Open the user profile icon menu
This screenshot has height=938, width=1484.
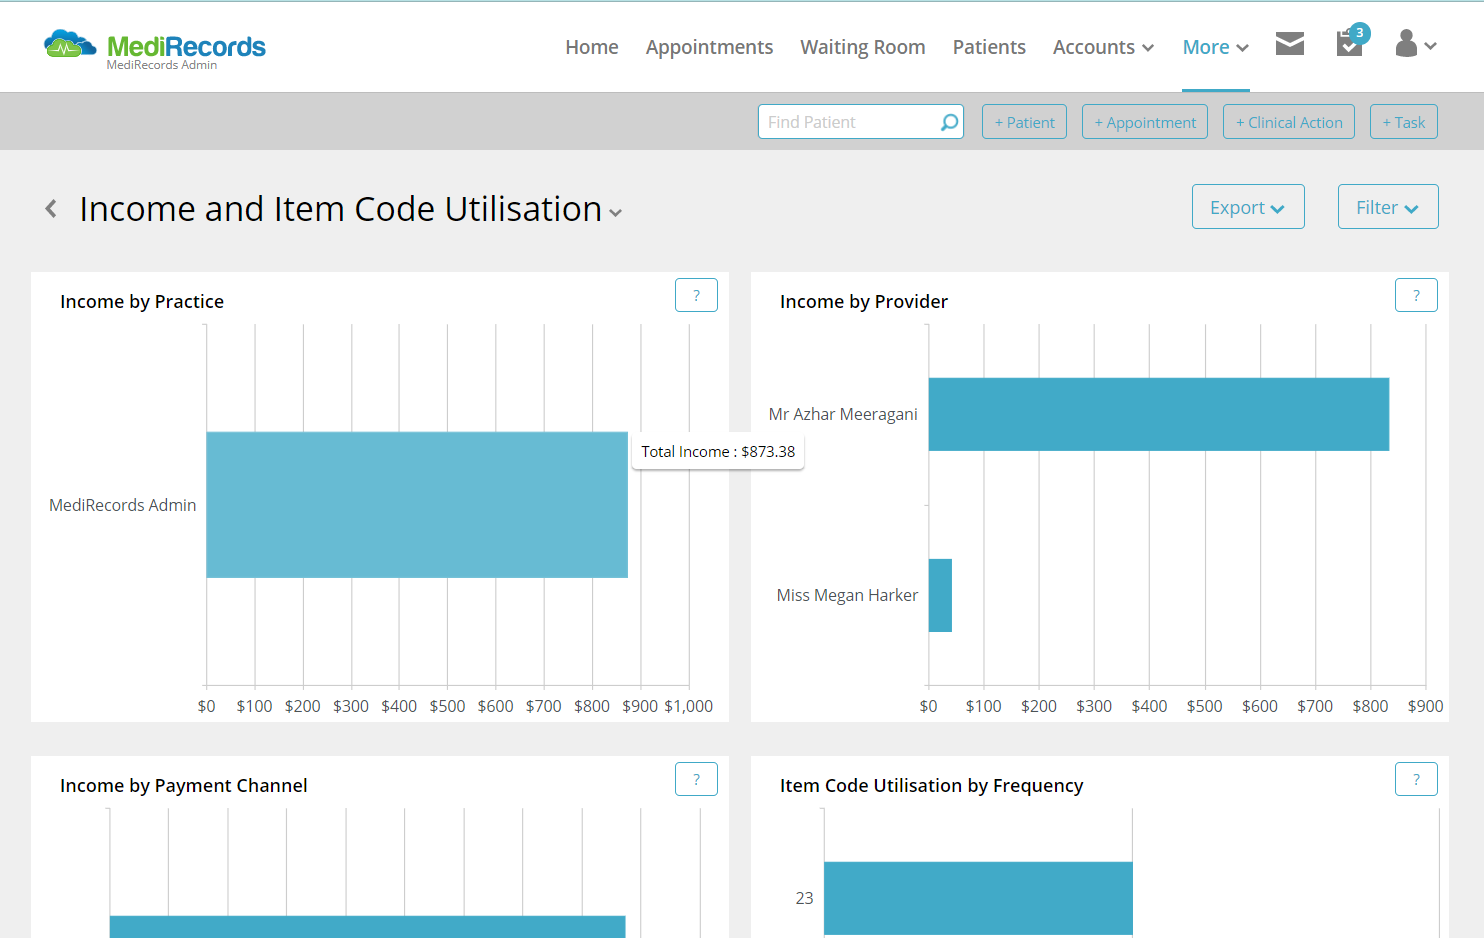pos(1416,44)
